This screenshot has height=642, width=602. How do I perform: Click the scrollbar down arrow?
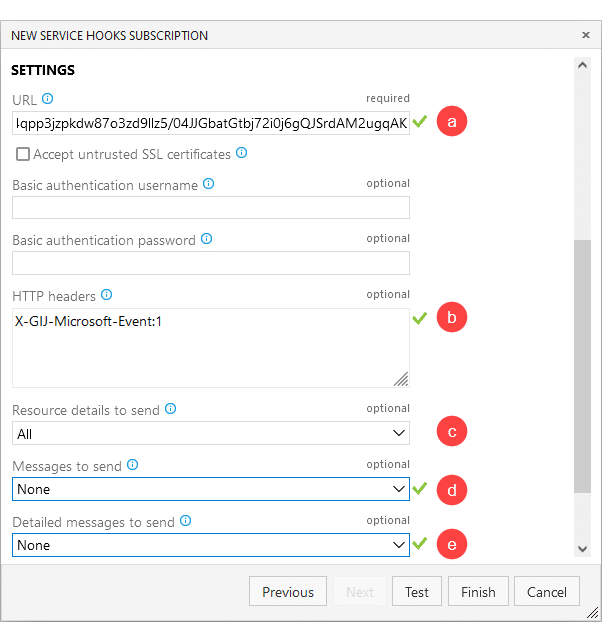tap(582, 549)
